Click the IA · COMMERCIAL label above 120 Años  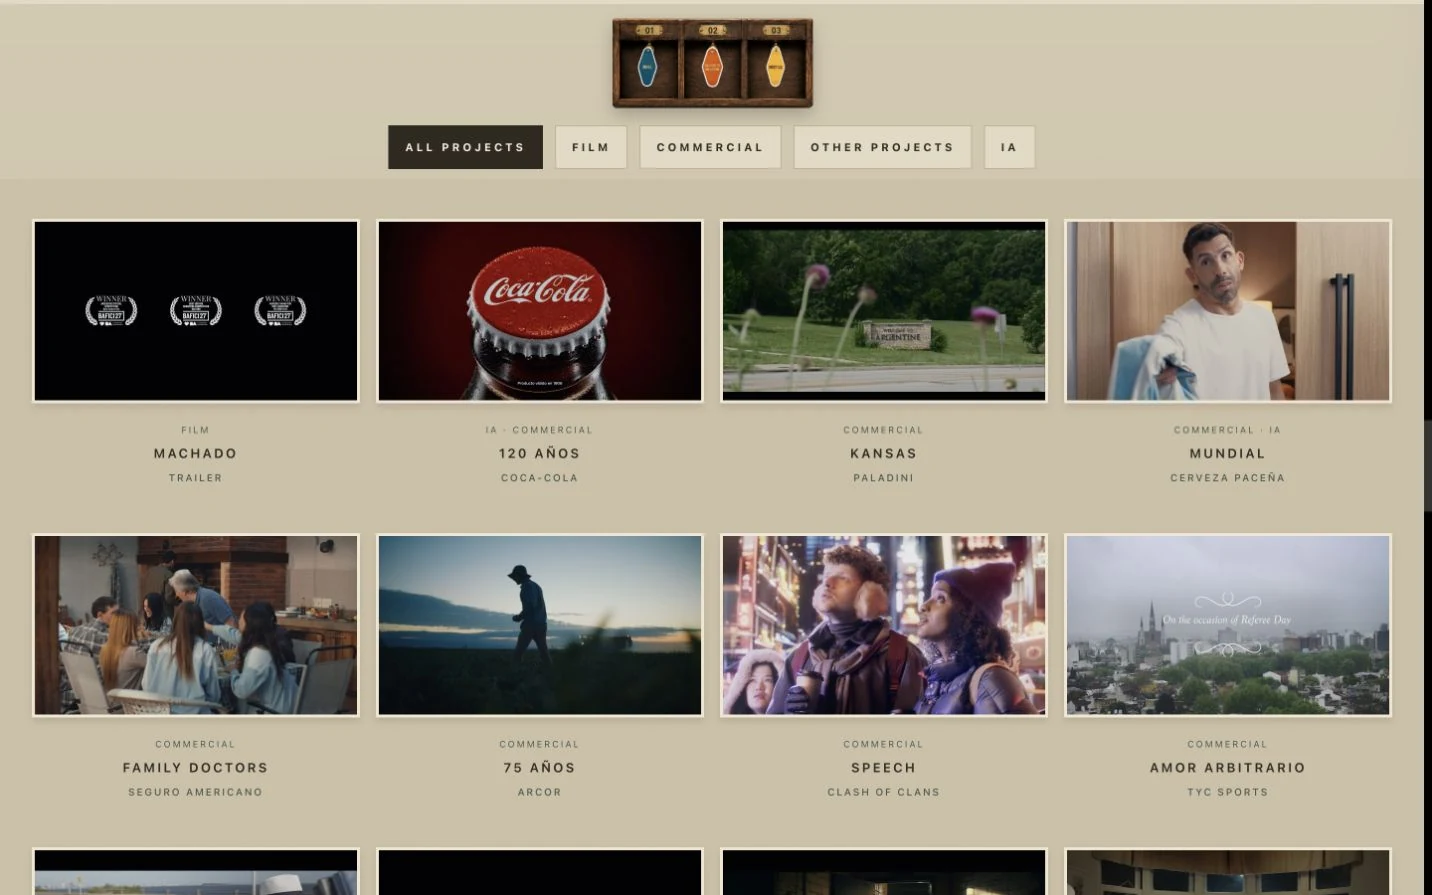(540, 430)
